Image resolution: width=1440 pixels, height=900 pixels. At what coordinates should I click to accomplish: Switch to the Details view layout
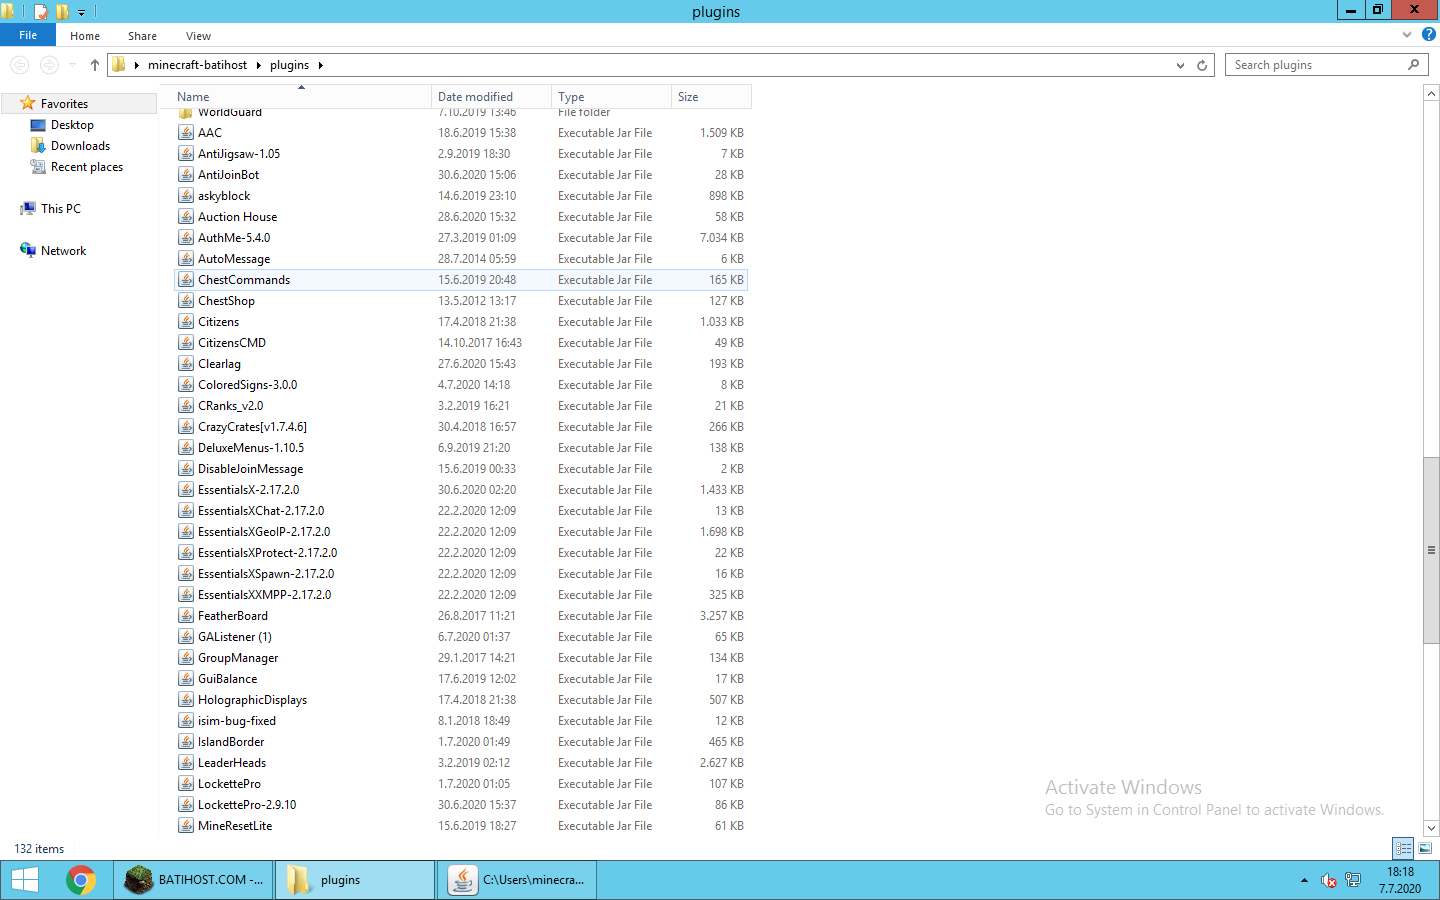coord(1403,848)
